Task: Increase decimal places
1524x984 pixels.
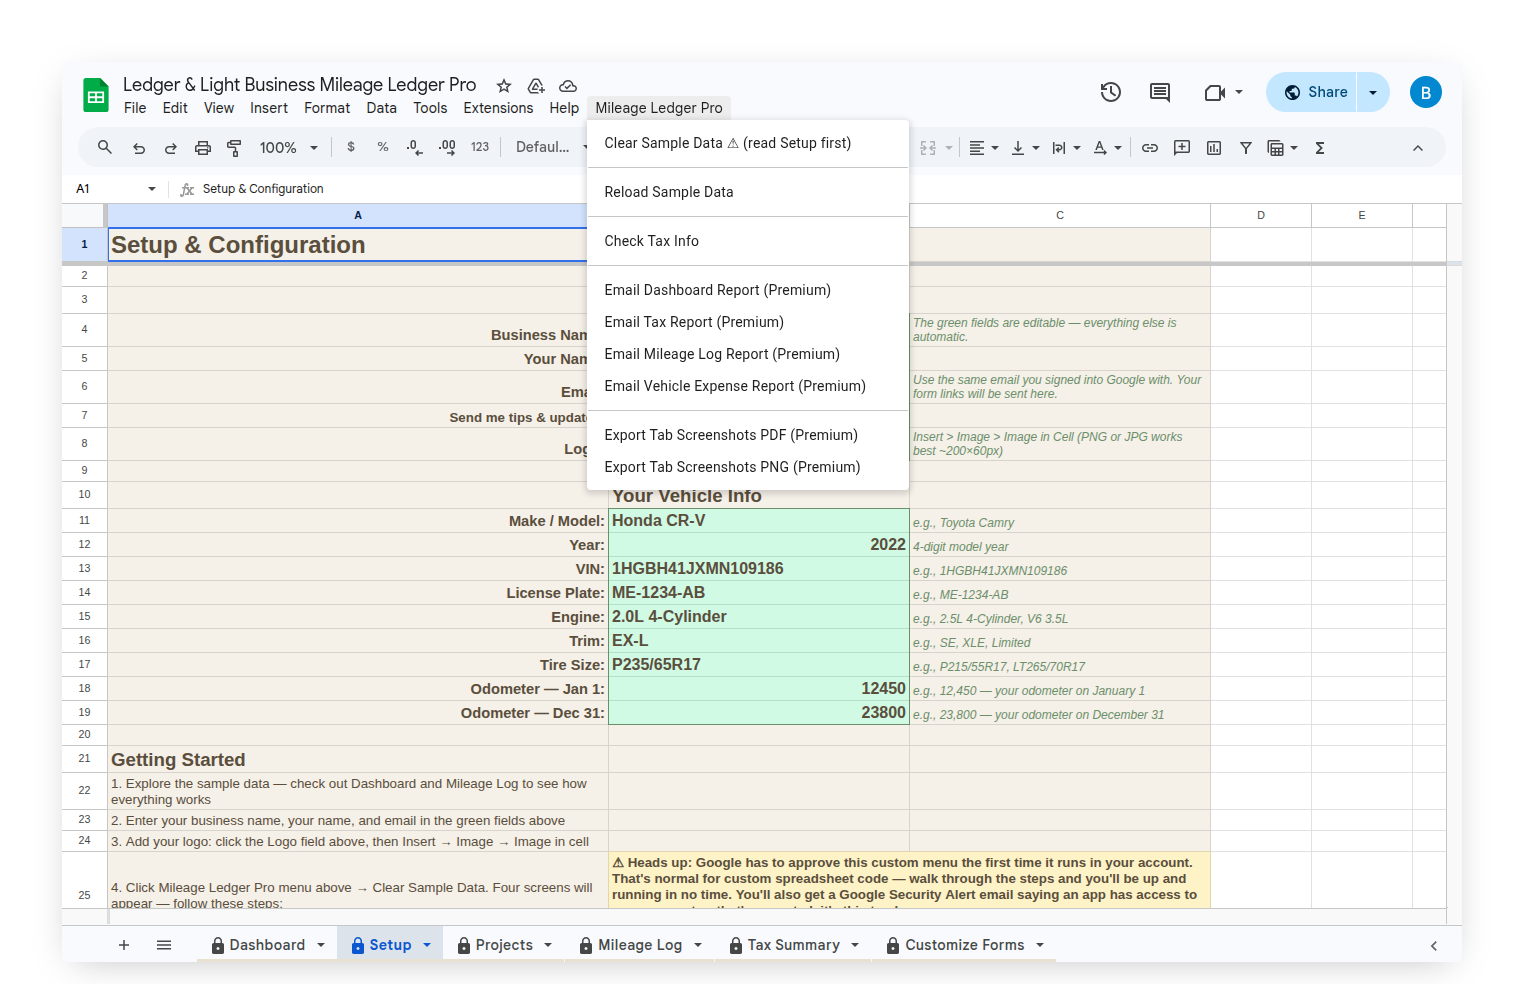Action: pyautogui.click(x=447, y=147)
